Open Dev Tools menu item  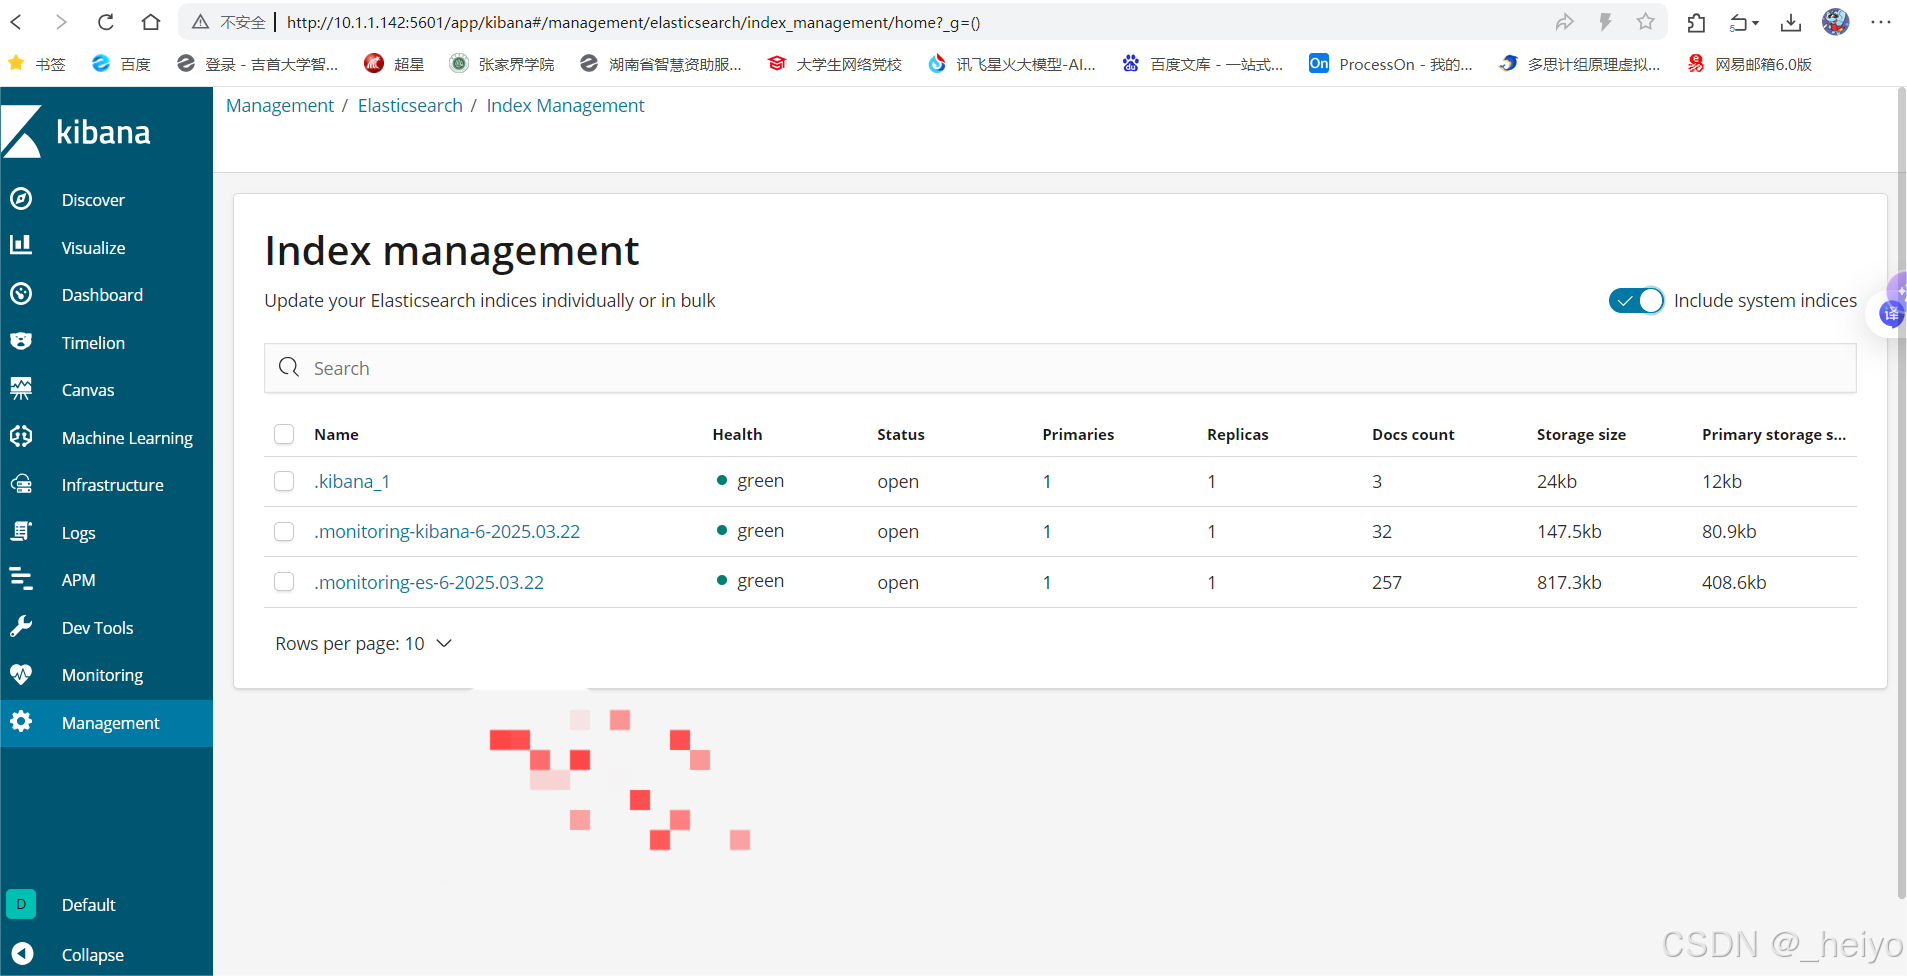pos(97,628)
